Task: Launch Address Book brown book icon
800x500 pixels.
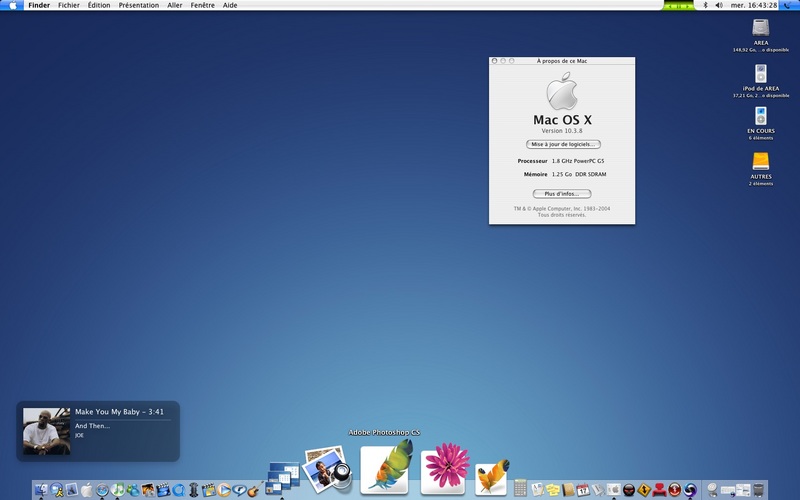Action: pyautogui.click(x=568, y=490)
